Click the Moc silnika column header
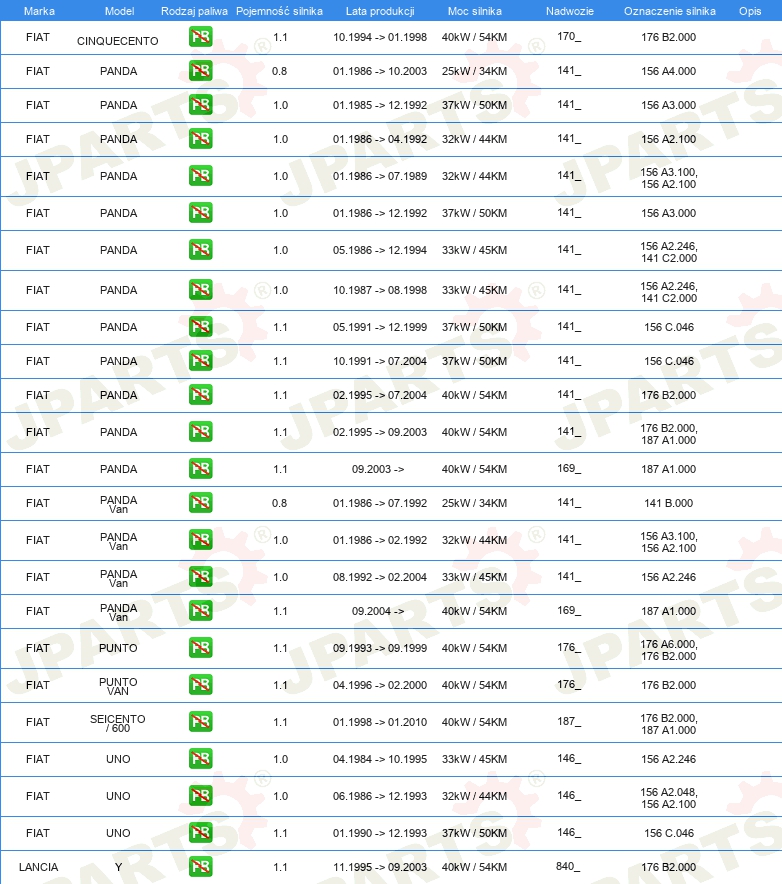This screenshot has width=782, height=884. [x=474, y=11]
